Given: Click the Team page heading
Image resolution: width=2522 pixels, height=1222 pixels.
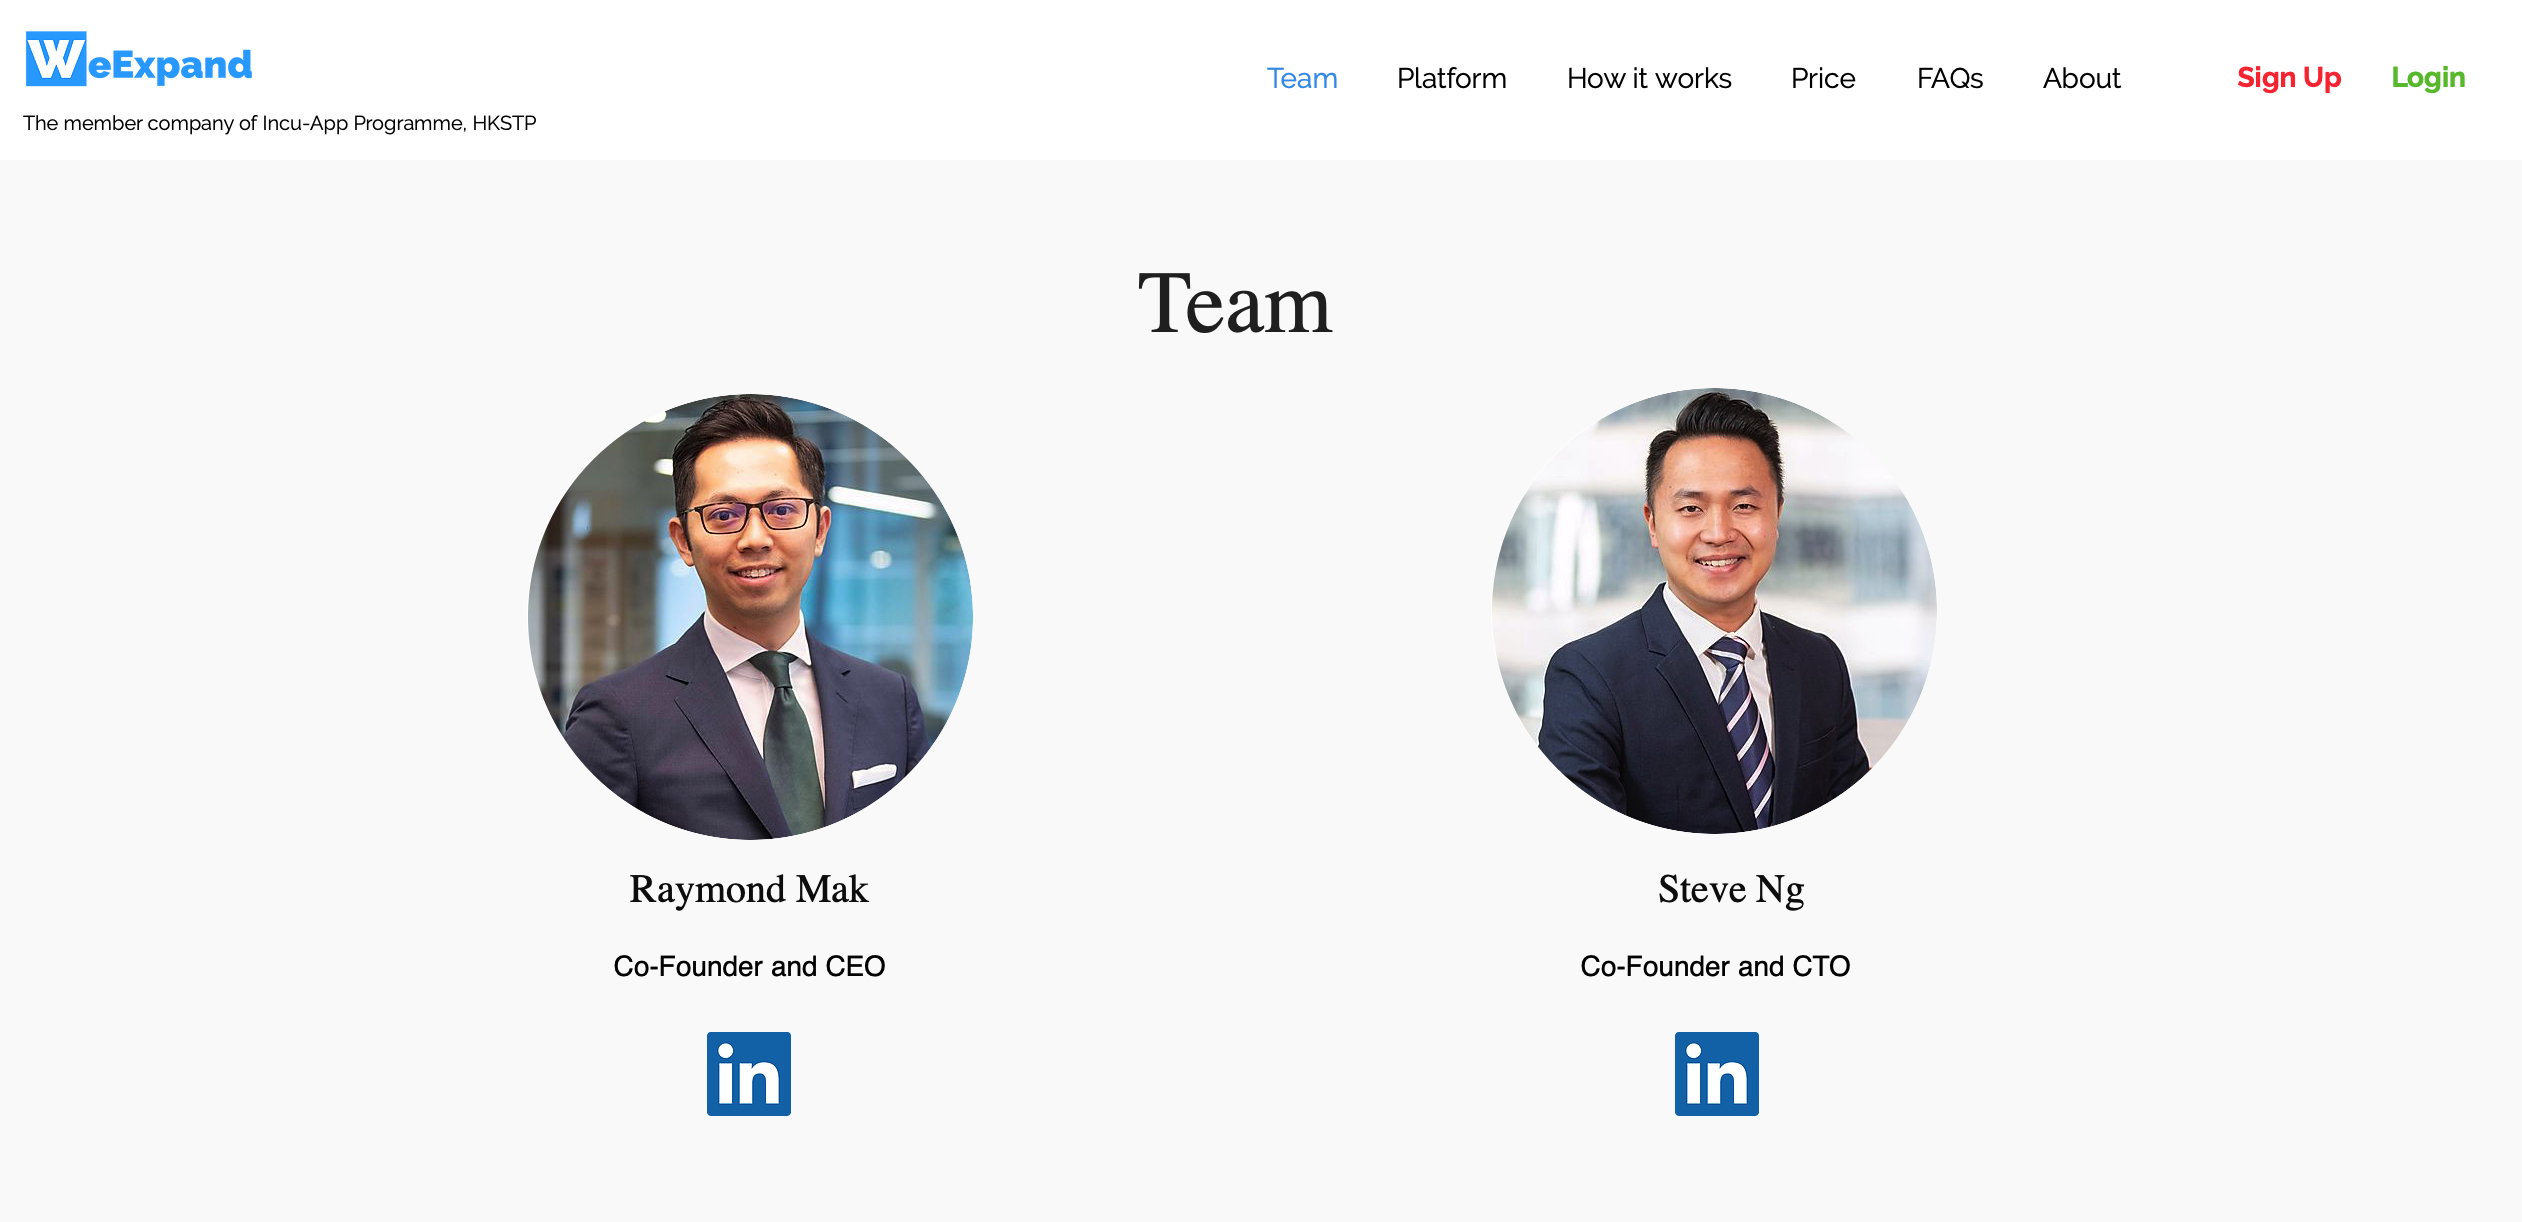Looking at the screenshot, I should point(1235,304).
